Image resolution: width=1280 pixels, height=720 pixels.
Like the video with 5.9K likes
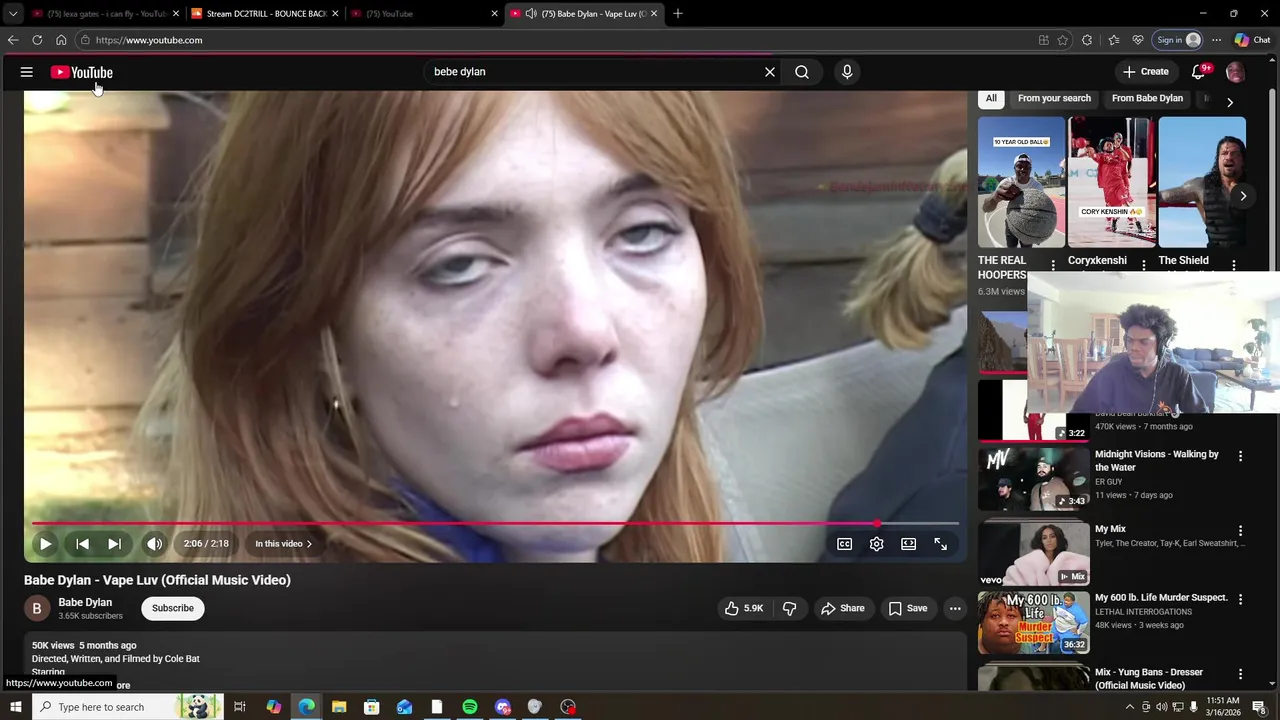744,608
